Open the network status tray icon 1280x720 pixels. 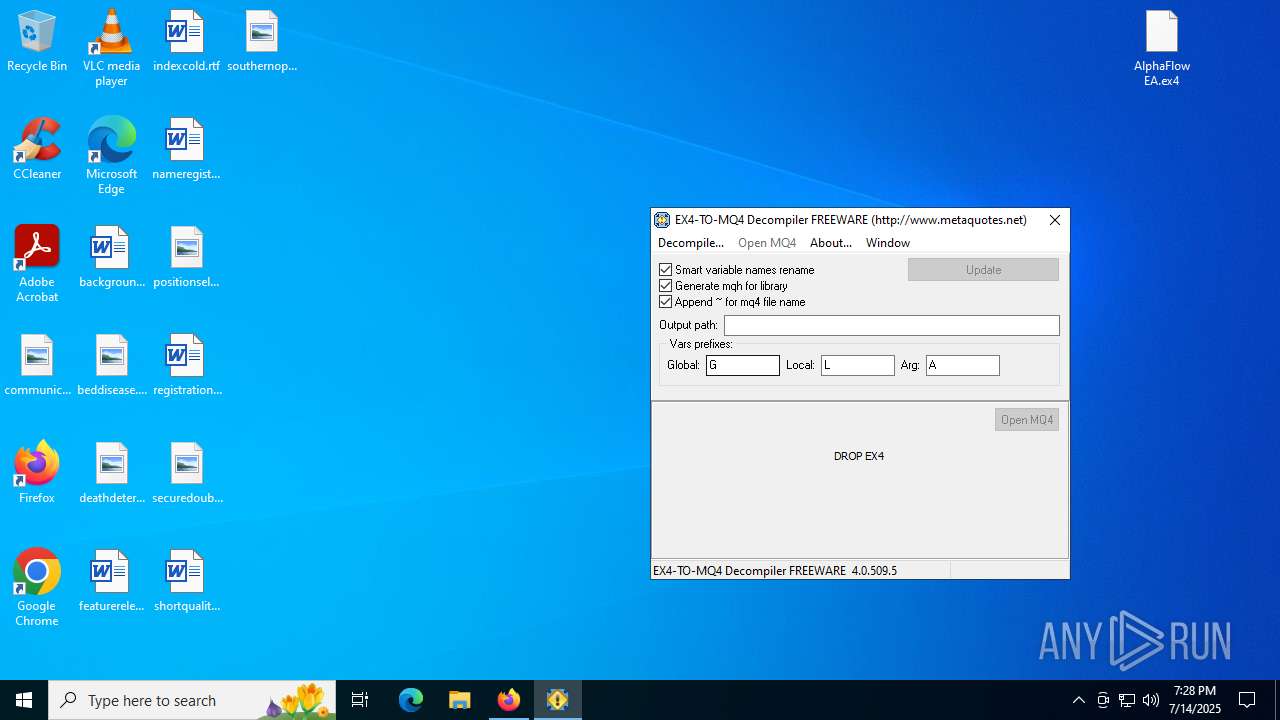1127,700
